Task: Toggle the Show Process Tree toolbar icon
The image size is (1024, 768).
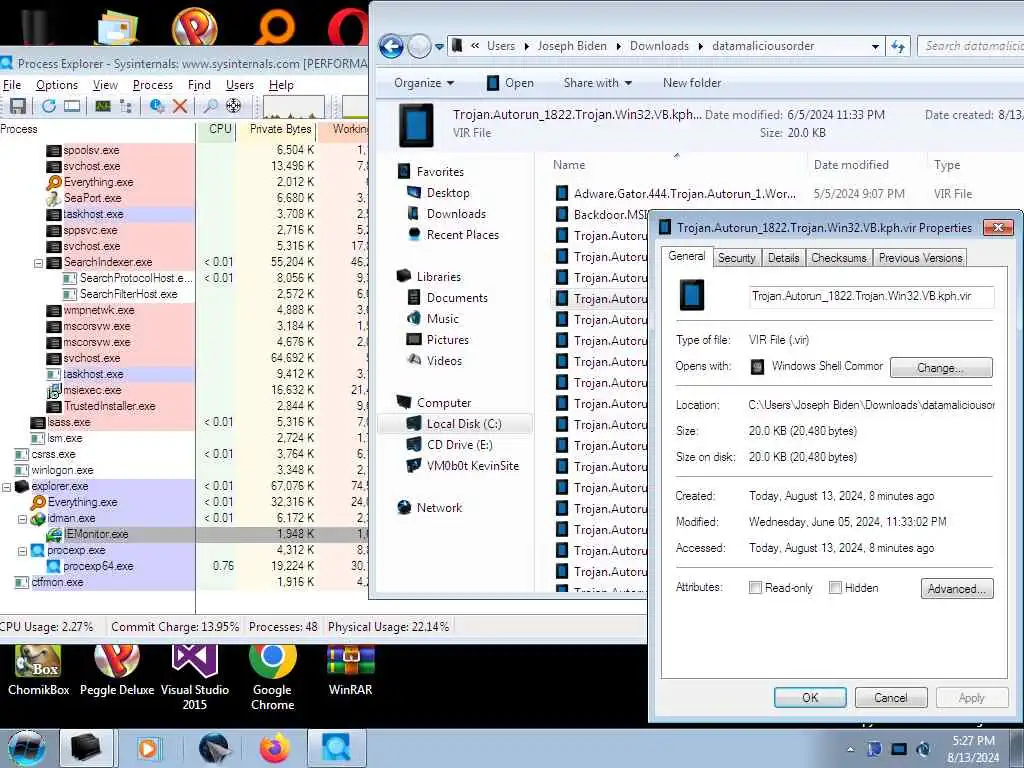Action: pyautogui.click(x=126, y=106)
